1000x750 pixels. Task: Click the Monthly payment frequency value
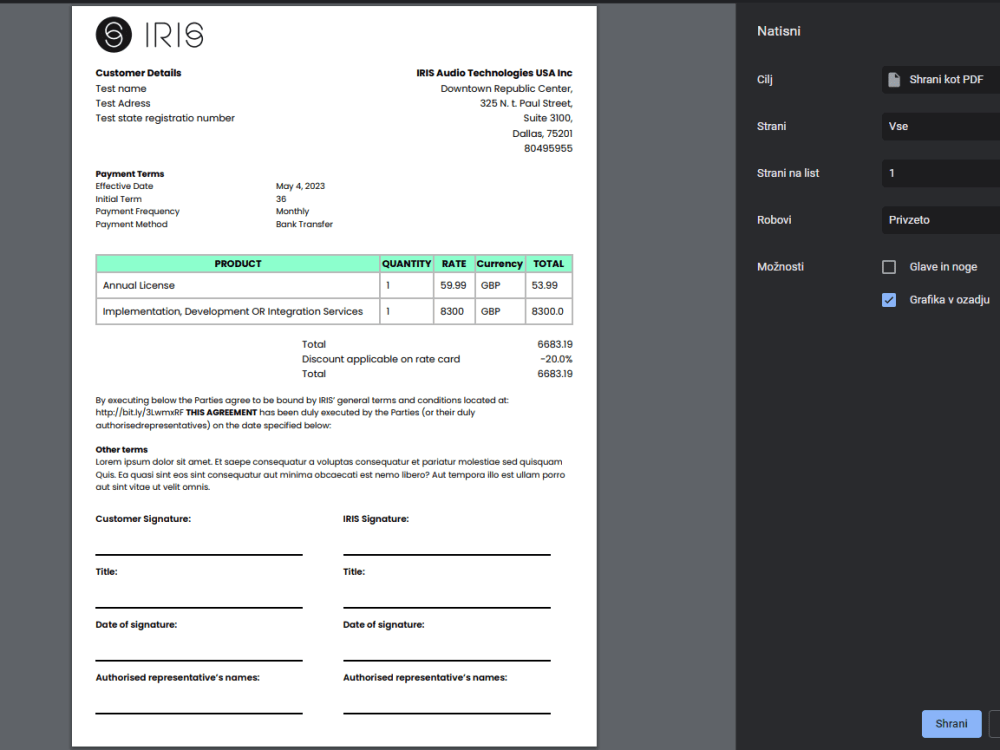292,211
